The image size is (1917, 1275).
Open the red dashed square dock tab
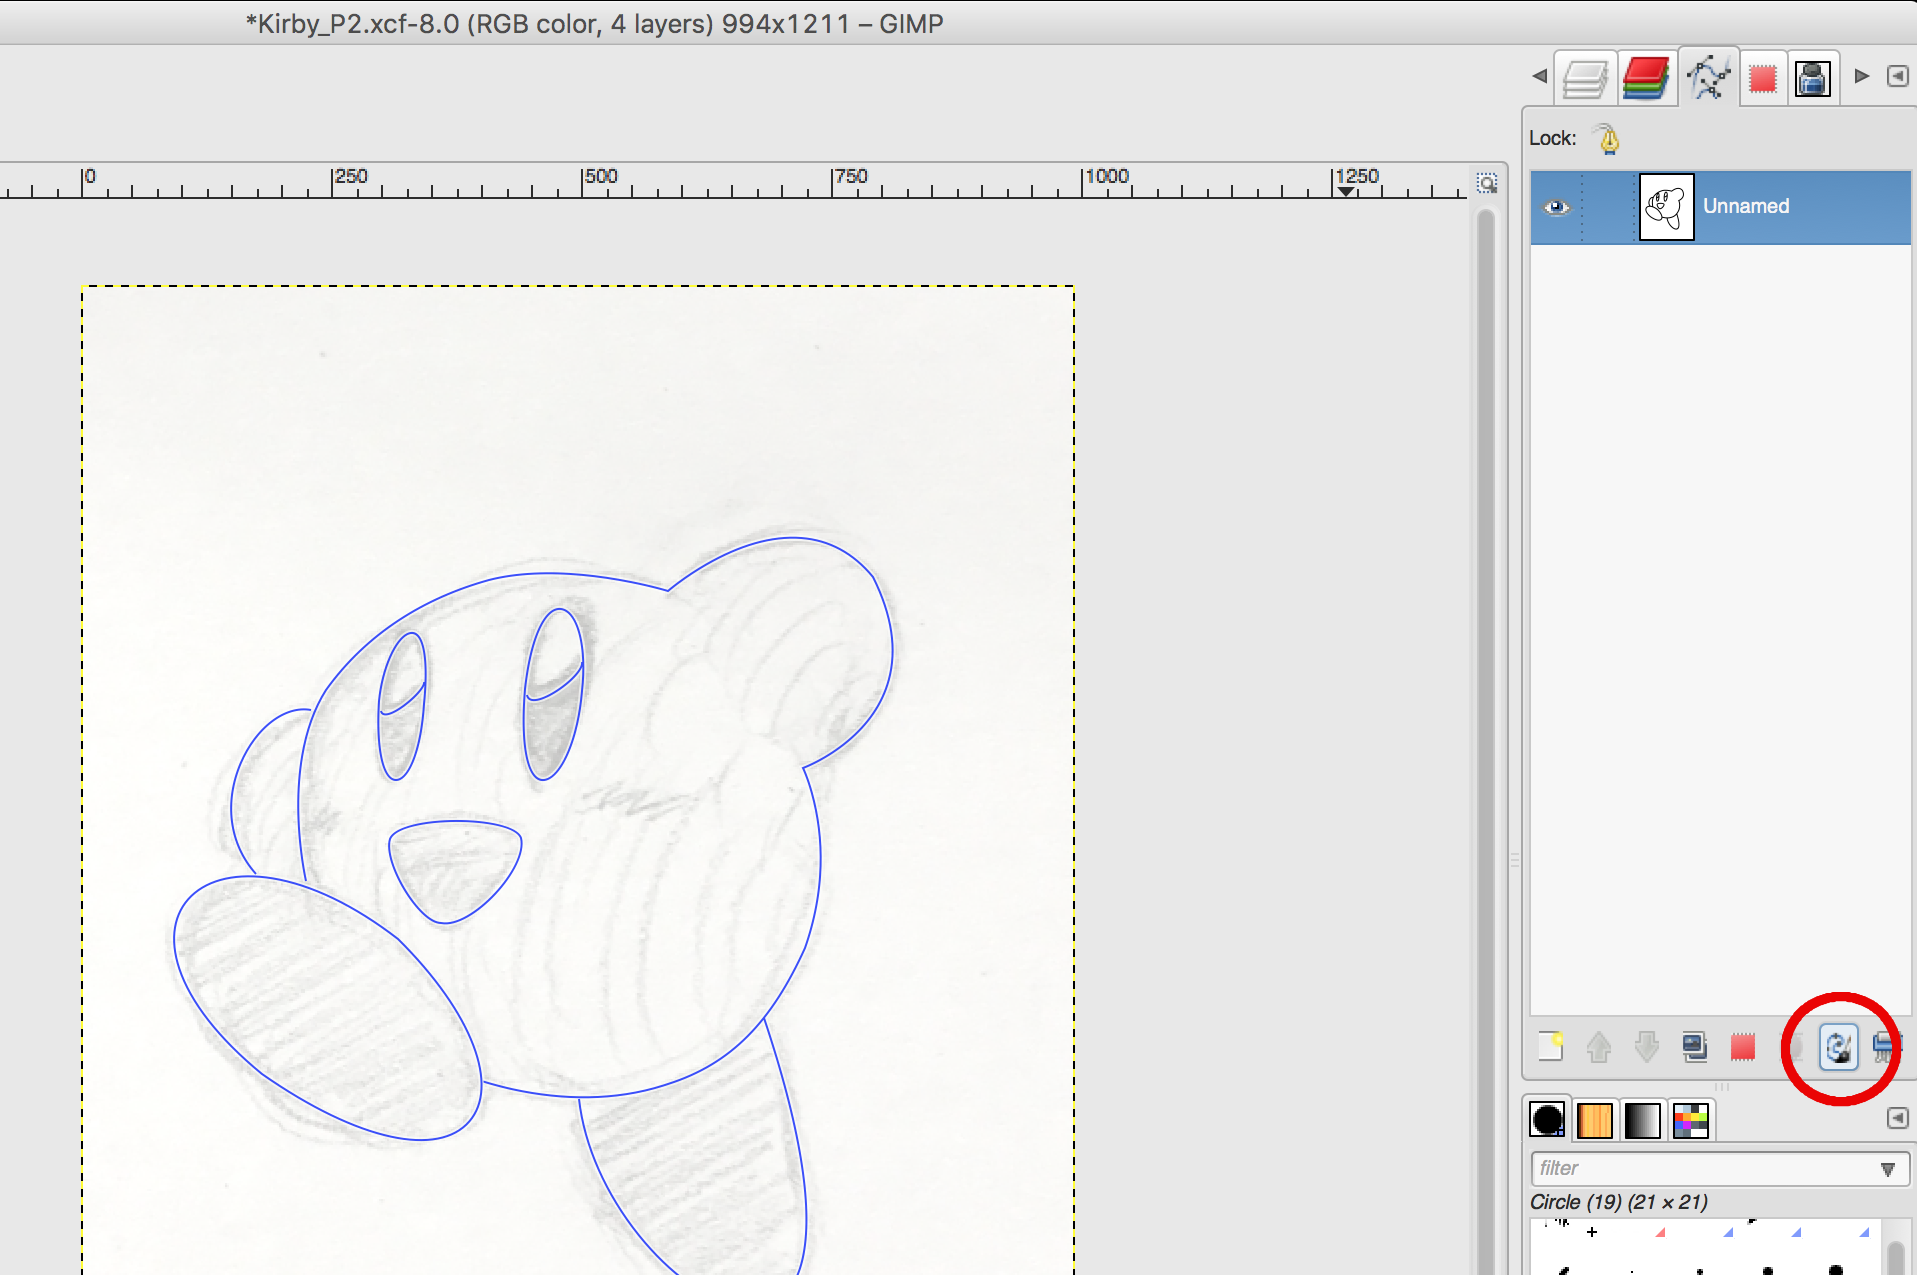(x=1762, y=78)
